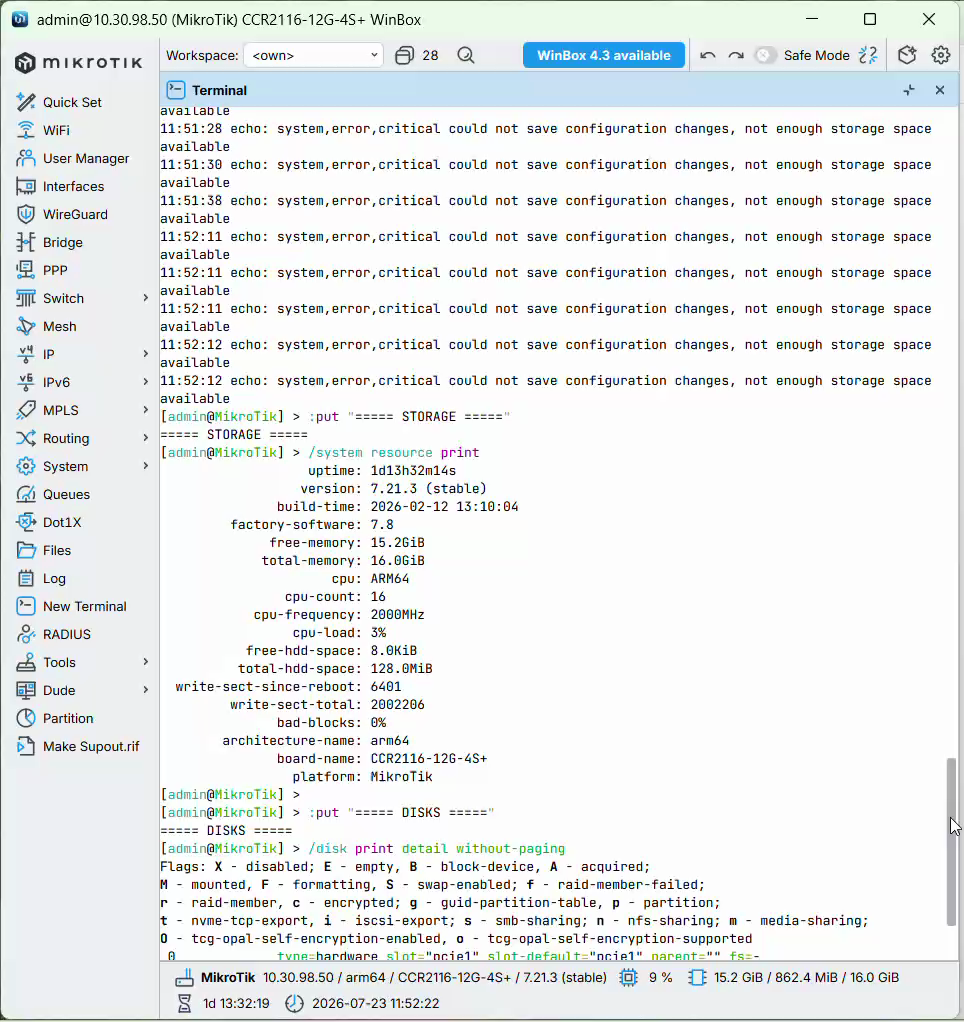The height and width of the screenshot is (1022, 964).
Task: Open User Manager sidebar icon
Action: coord(25,158)
